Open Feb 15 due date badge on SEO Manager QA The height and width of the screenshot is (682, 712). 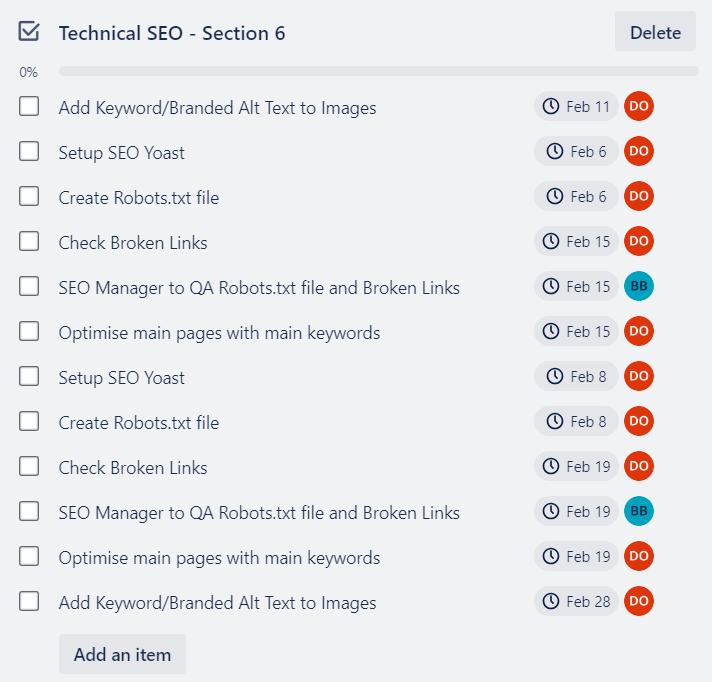point(577,287)
